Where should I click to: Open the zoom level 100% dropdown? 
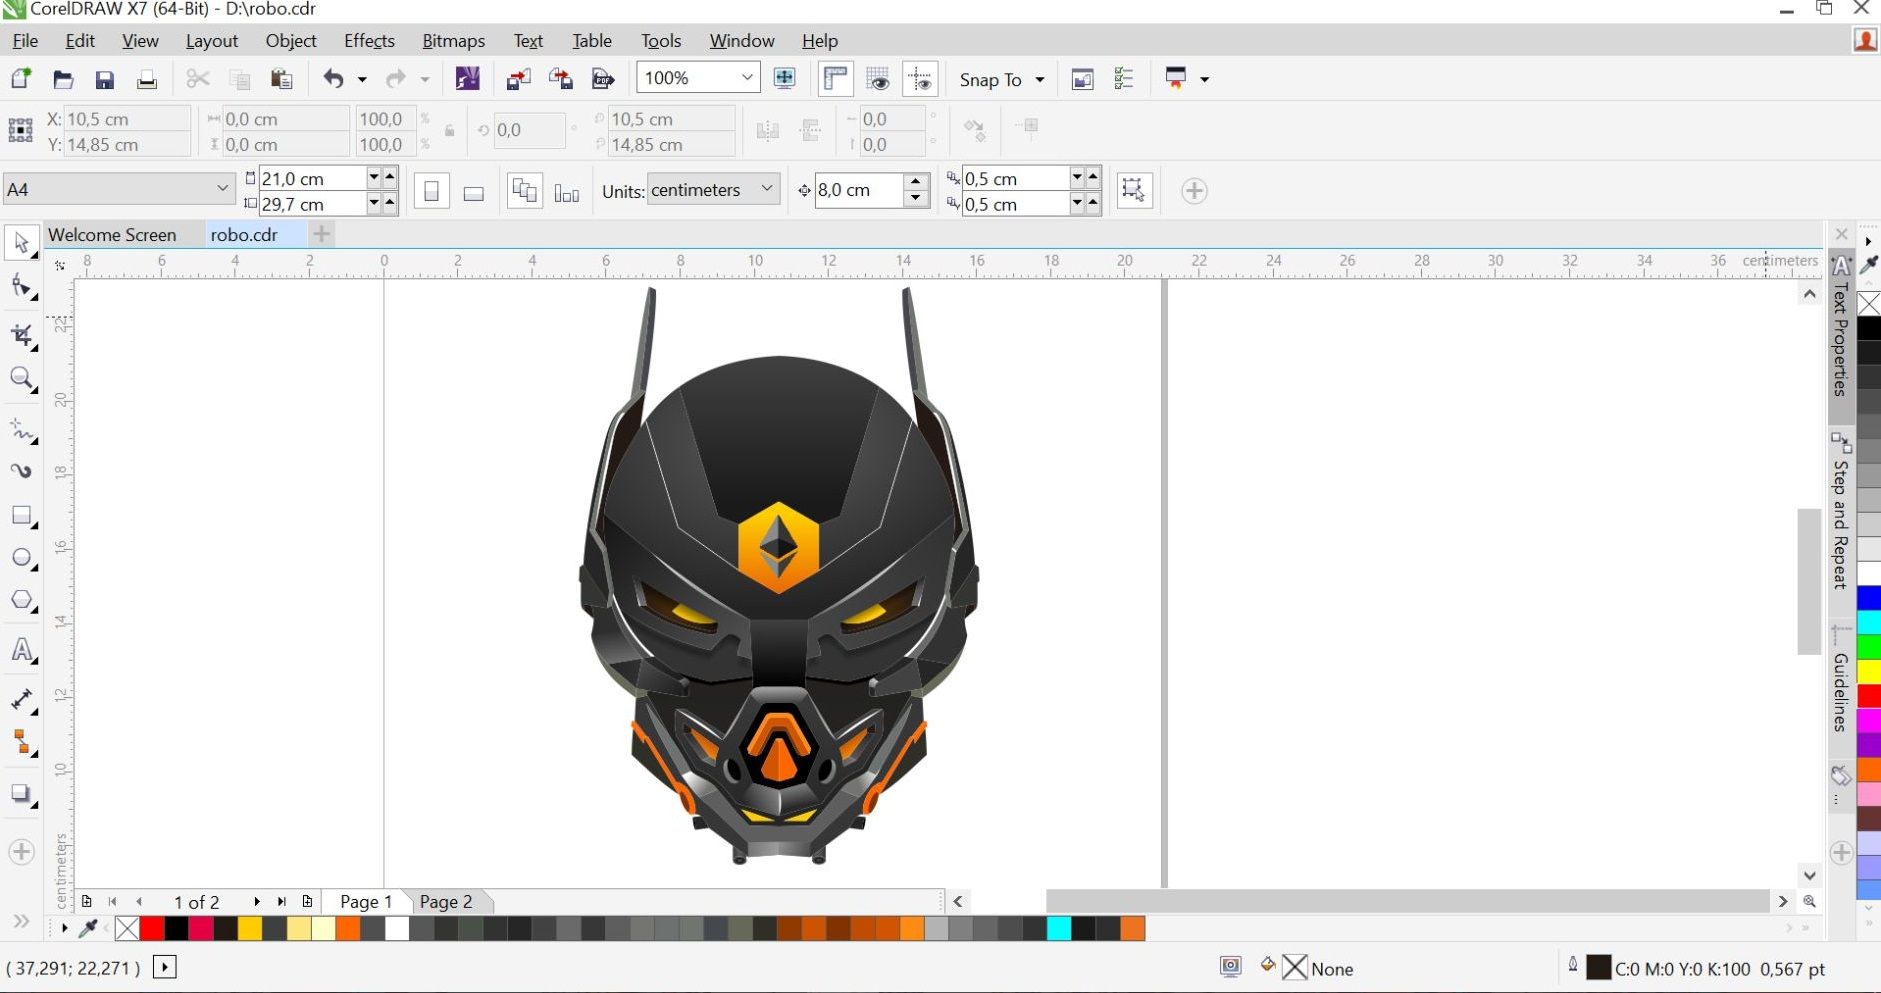tap(747, 78)
